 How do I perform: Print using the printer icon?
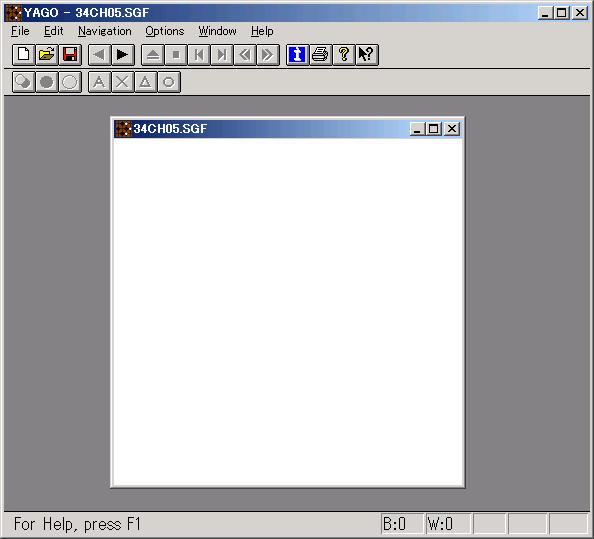[320, 55]
